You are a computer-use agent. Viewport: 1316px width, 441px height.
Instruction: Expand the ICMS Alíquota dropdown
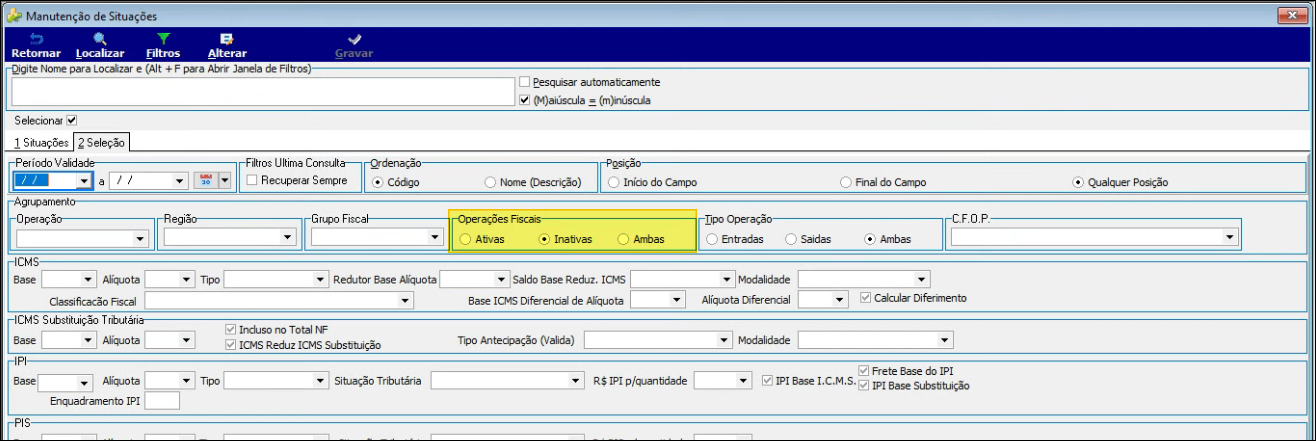185,279
